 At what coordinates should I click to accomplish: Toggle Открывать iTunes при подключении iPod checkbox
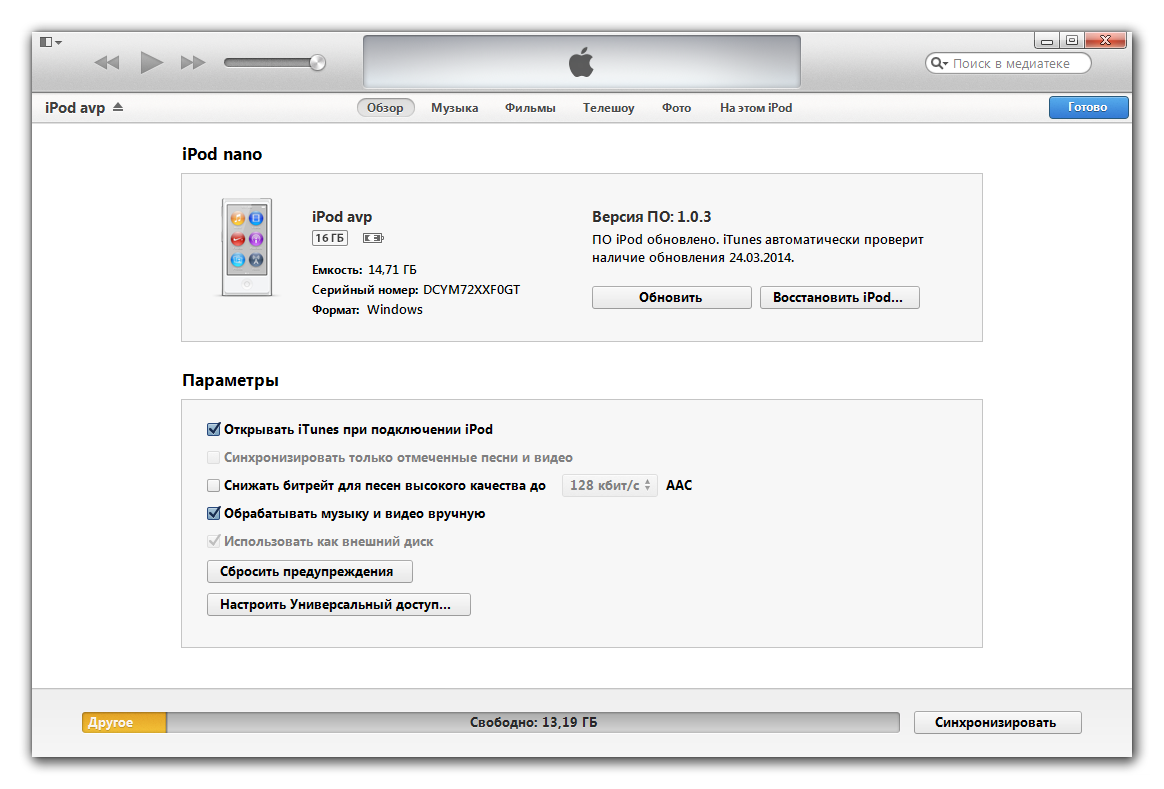214,429
